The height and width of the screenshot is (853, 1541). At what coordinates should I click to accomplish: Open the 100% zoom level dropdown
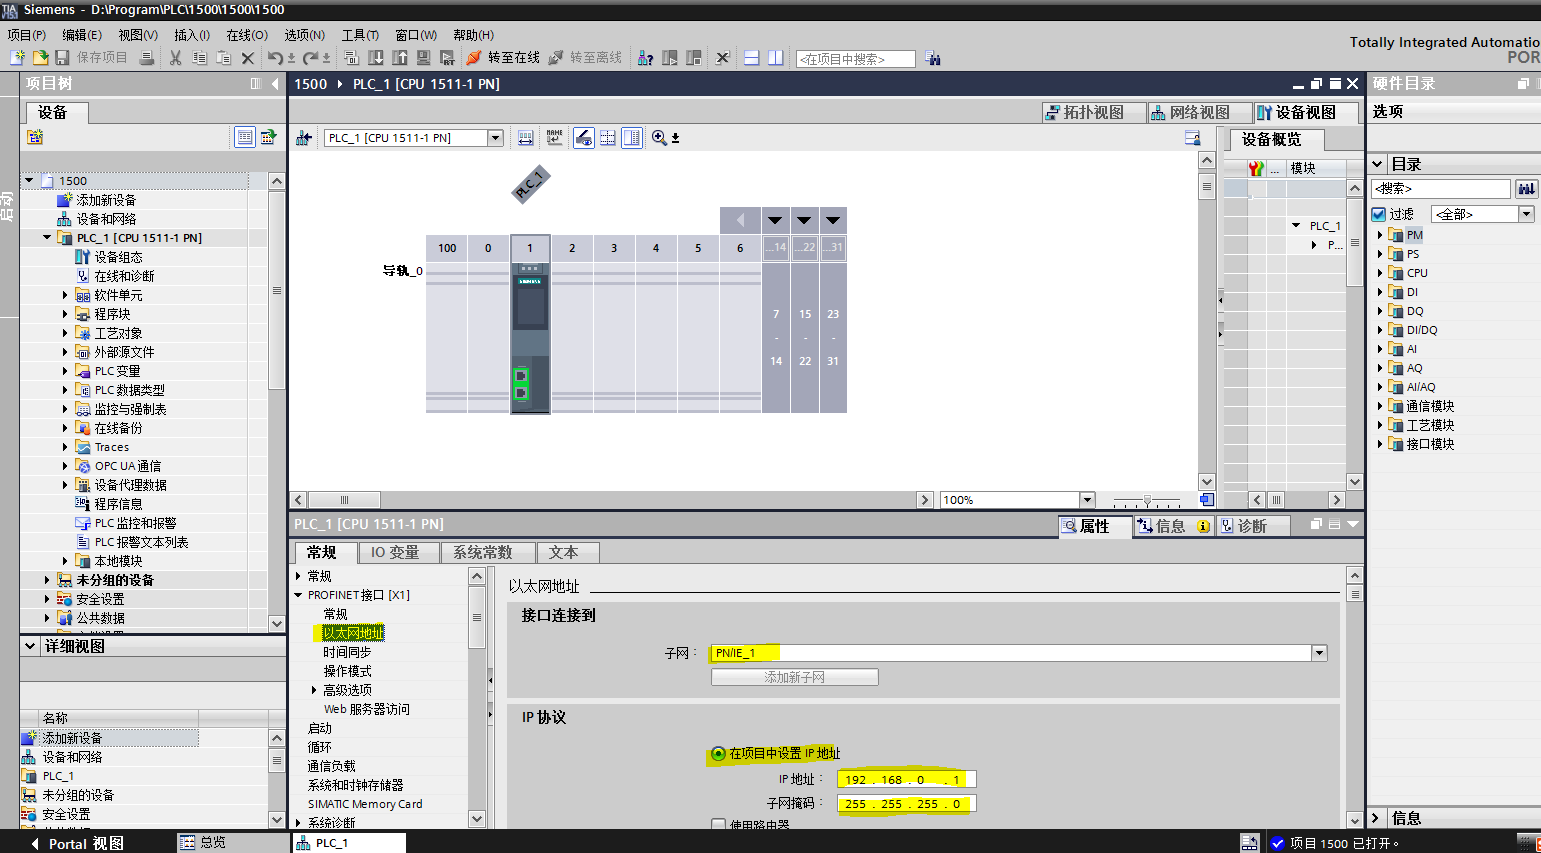tap(1087, 500)
